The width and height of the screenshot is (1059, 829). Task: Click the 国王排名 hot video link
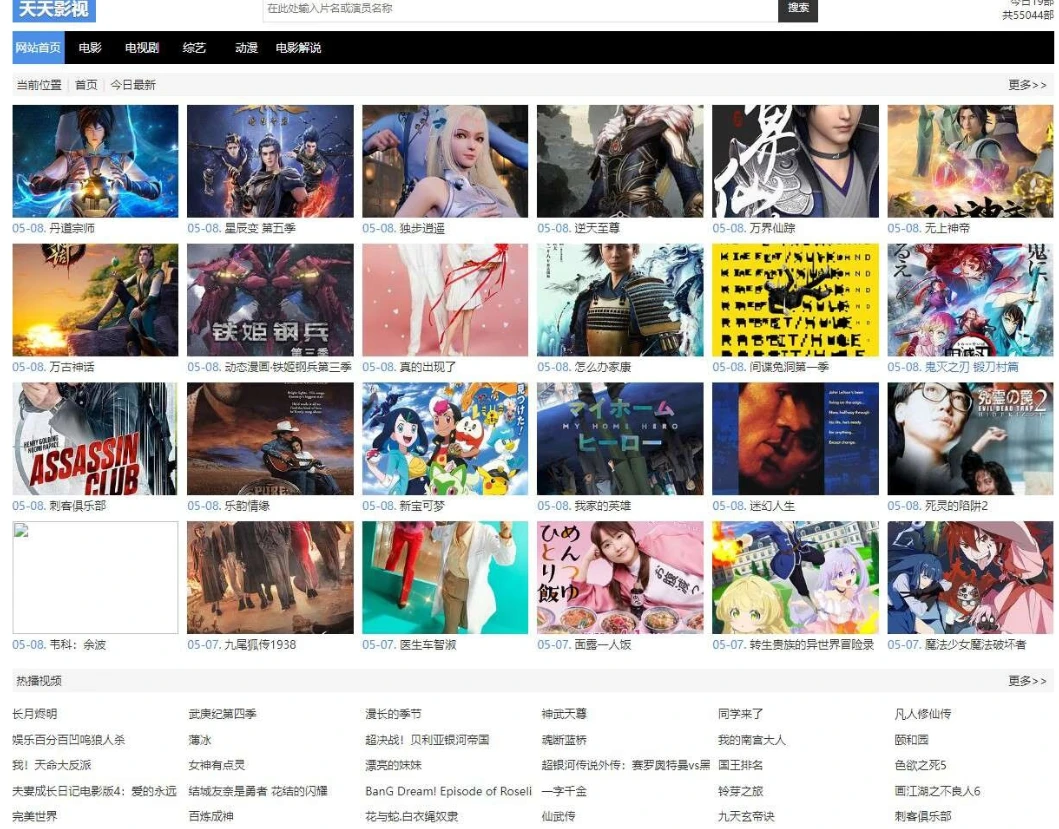[740, 765]
